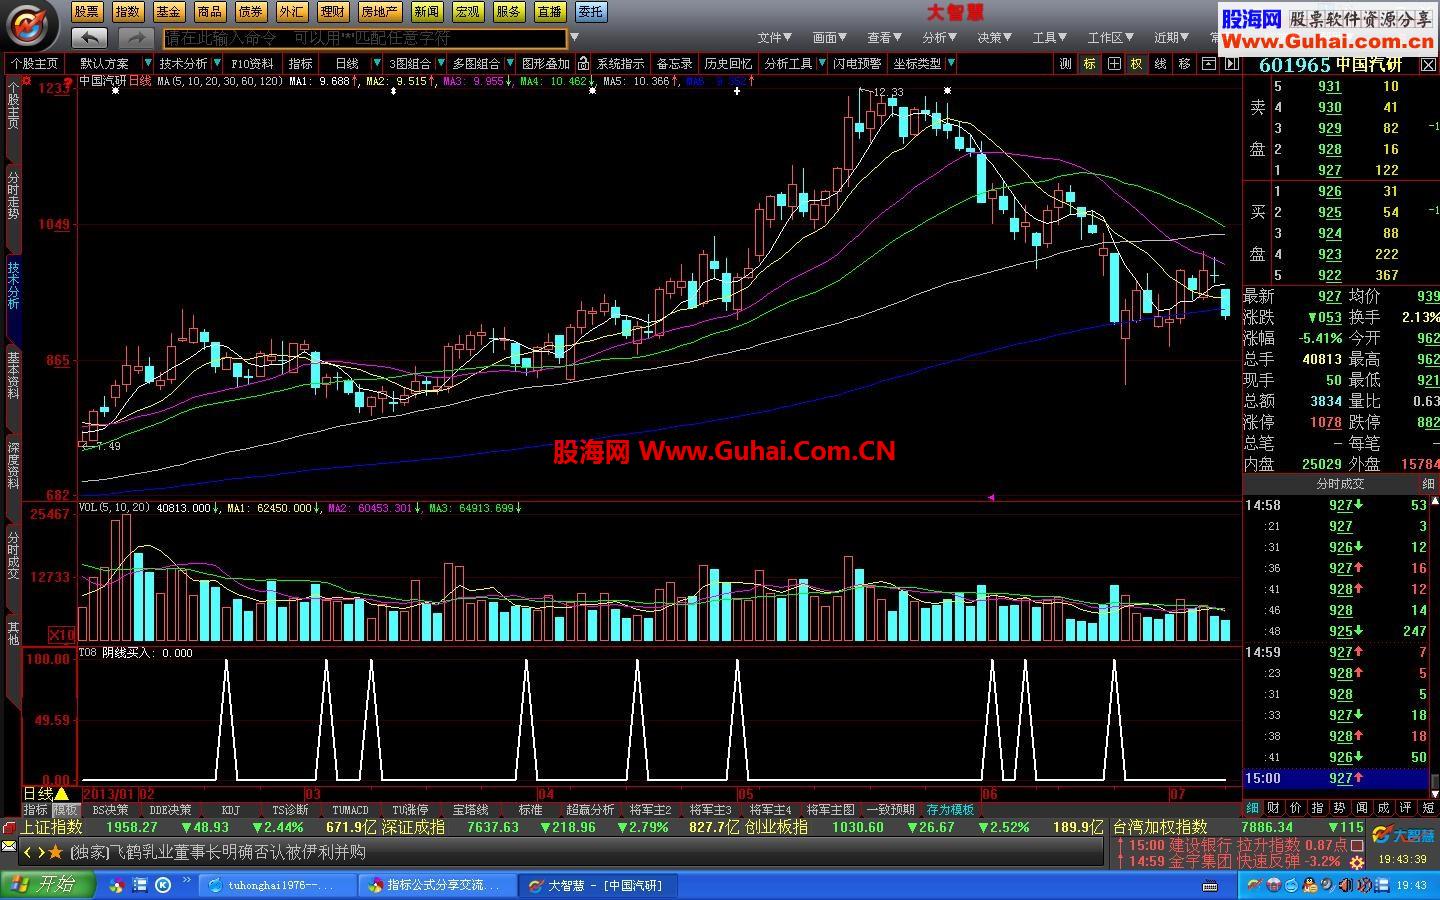Click the 财 finance tab under the tick list
Viewport: 1440px width, 900px height.
[1273, 807]
